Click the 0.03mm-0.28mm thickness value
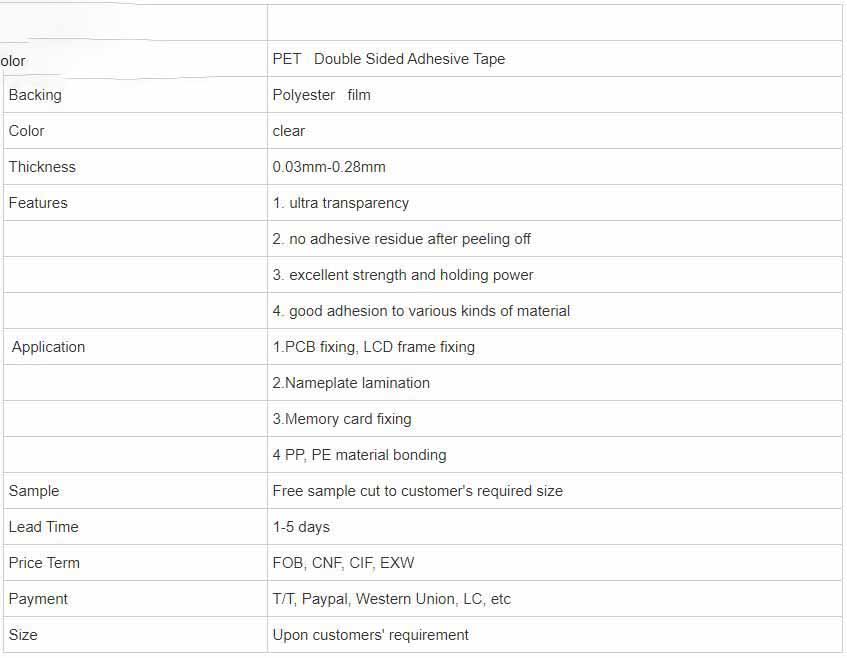 pos(329,167)
